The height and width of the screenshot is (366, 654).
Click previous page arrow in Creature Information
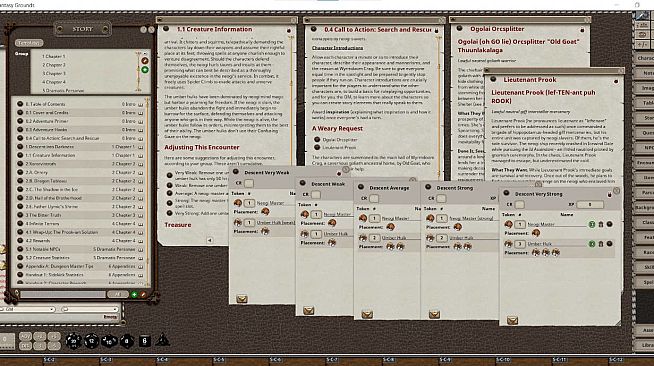pyautogui.click(x=210, y=240)
